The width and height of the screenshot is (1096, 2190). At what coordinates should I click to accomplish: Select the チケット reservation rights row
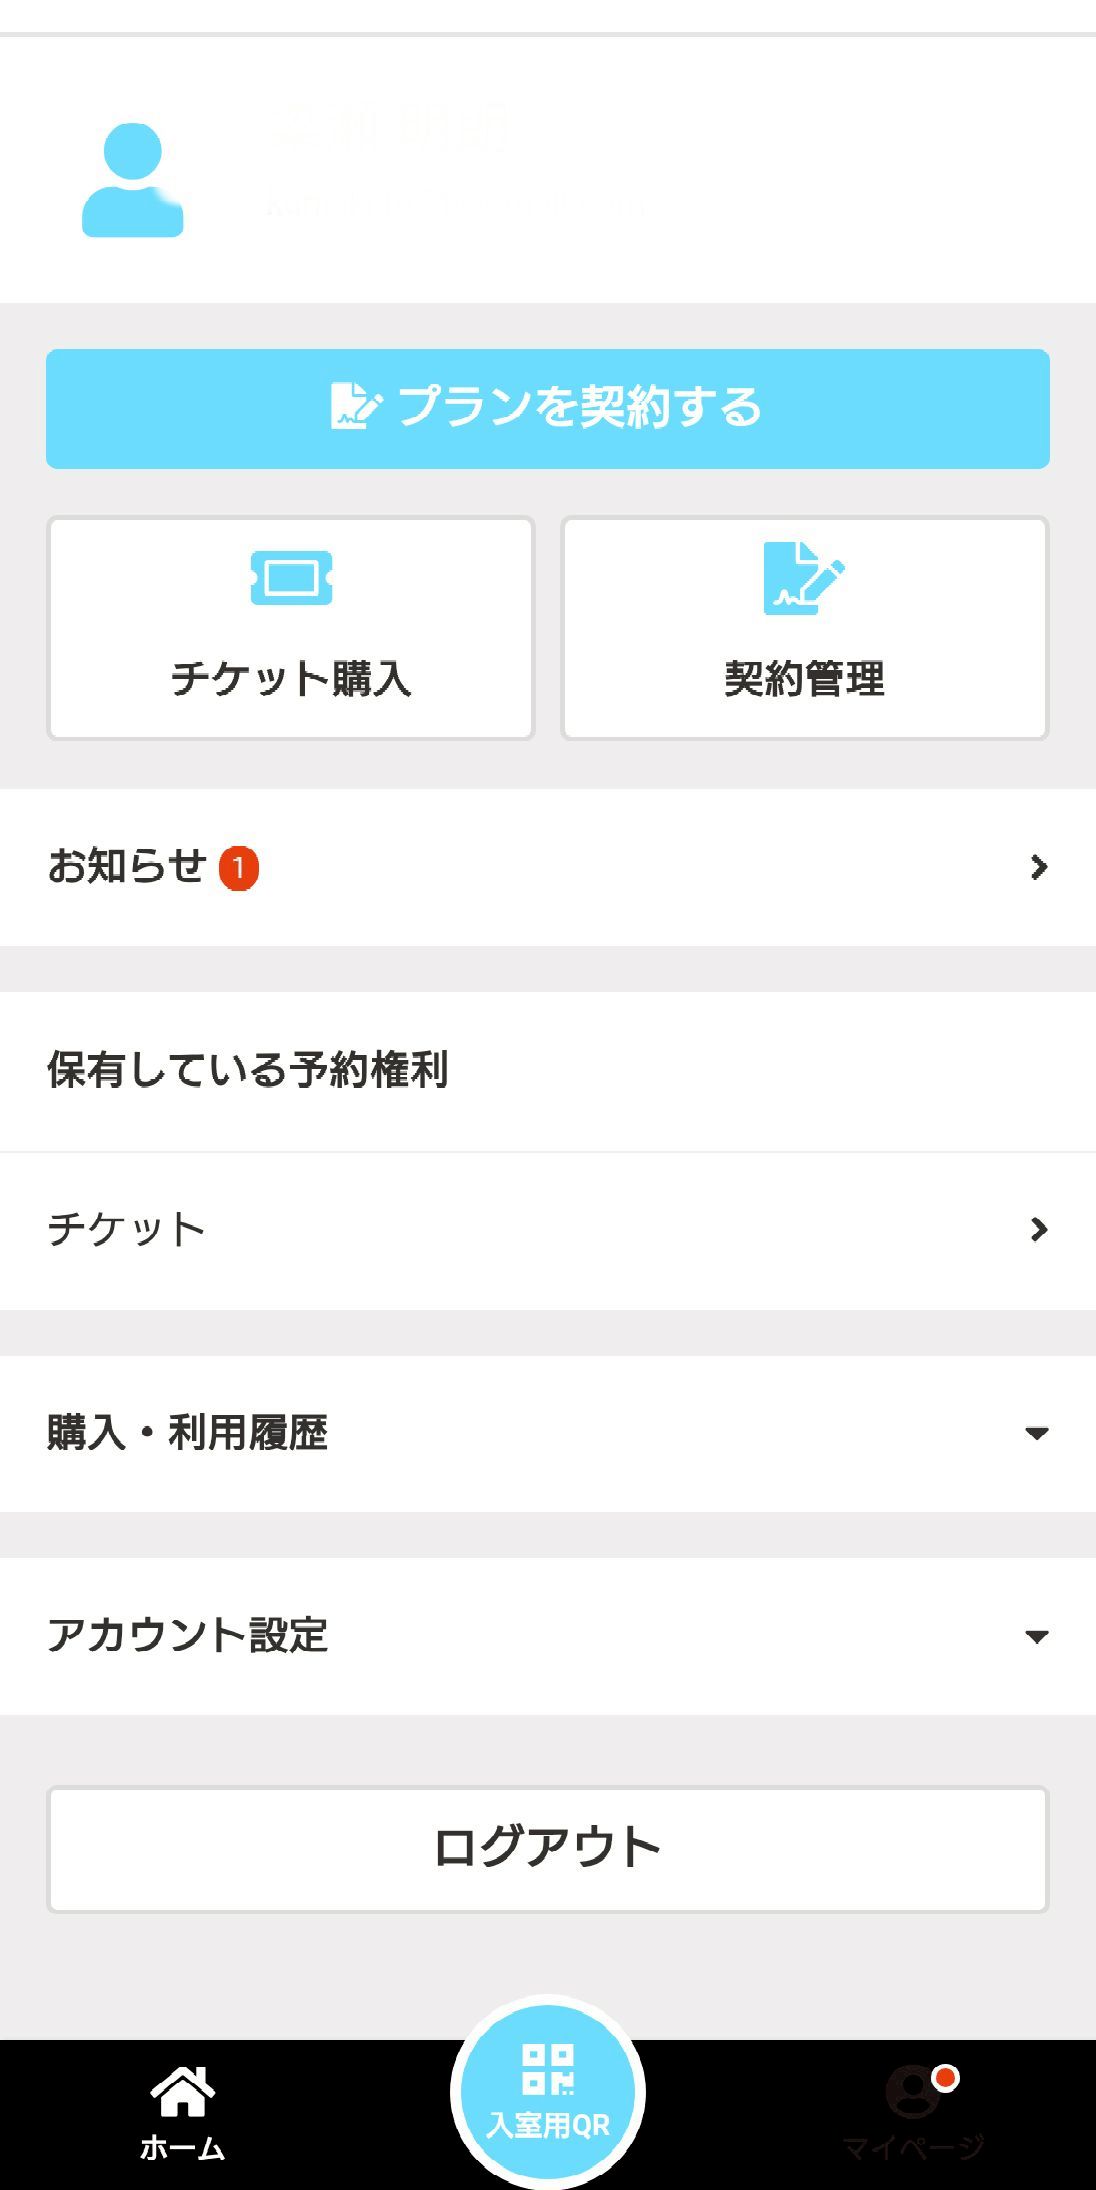click(548, 1230)
